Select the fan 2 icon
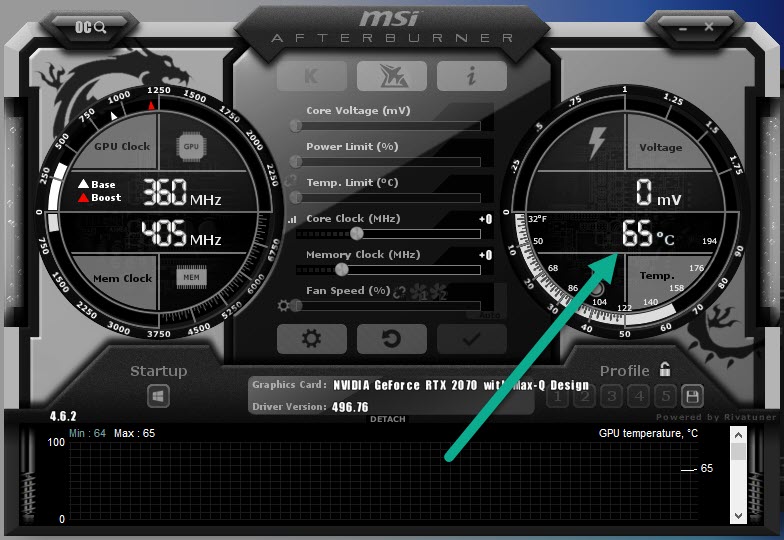The image size is (784, 540). coord(438,292)
